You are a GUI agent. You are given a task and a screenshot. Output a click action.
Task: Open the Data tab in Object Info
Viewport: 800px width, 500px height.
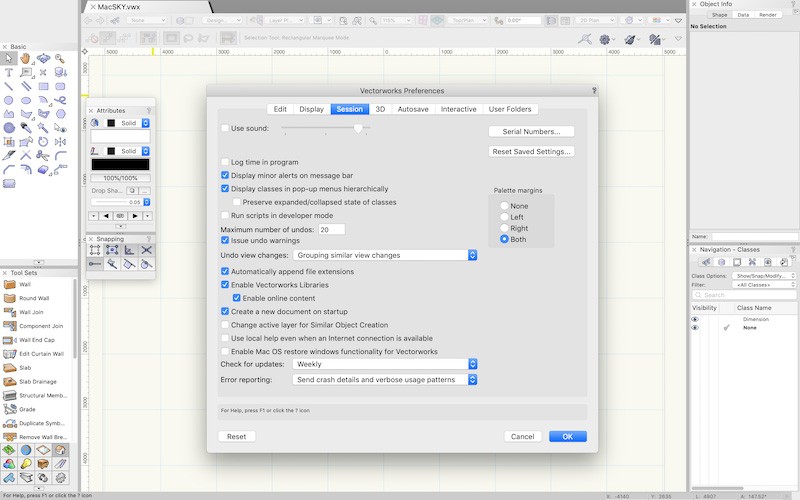pos(743,15)
